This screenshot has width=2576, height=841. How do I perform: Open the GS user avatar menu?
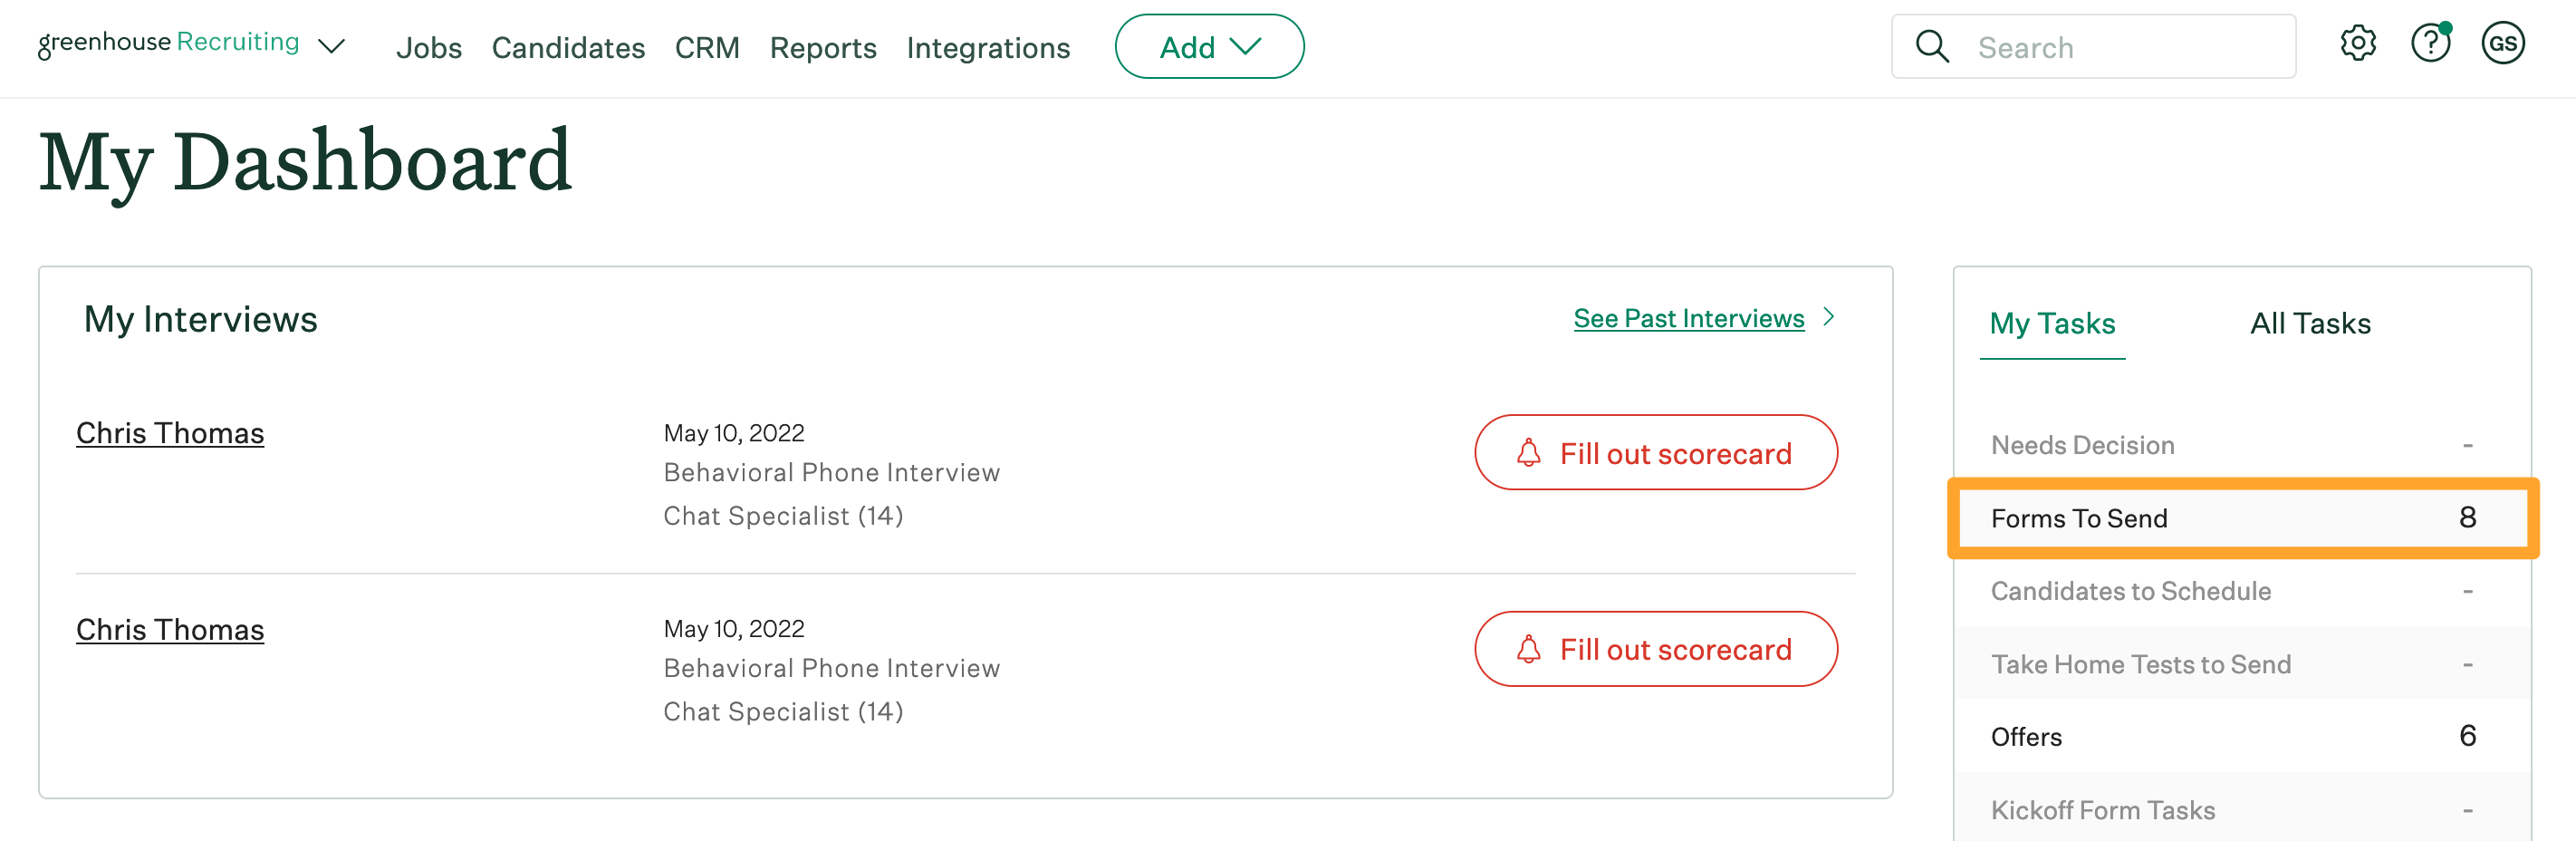coord(2502,44)
